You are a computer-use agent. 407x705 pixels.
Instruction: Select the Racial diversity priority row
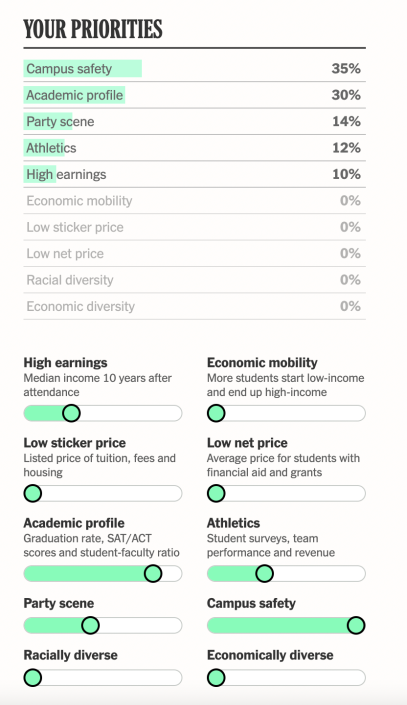click(194, 280)
